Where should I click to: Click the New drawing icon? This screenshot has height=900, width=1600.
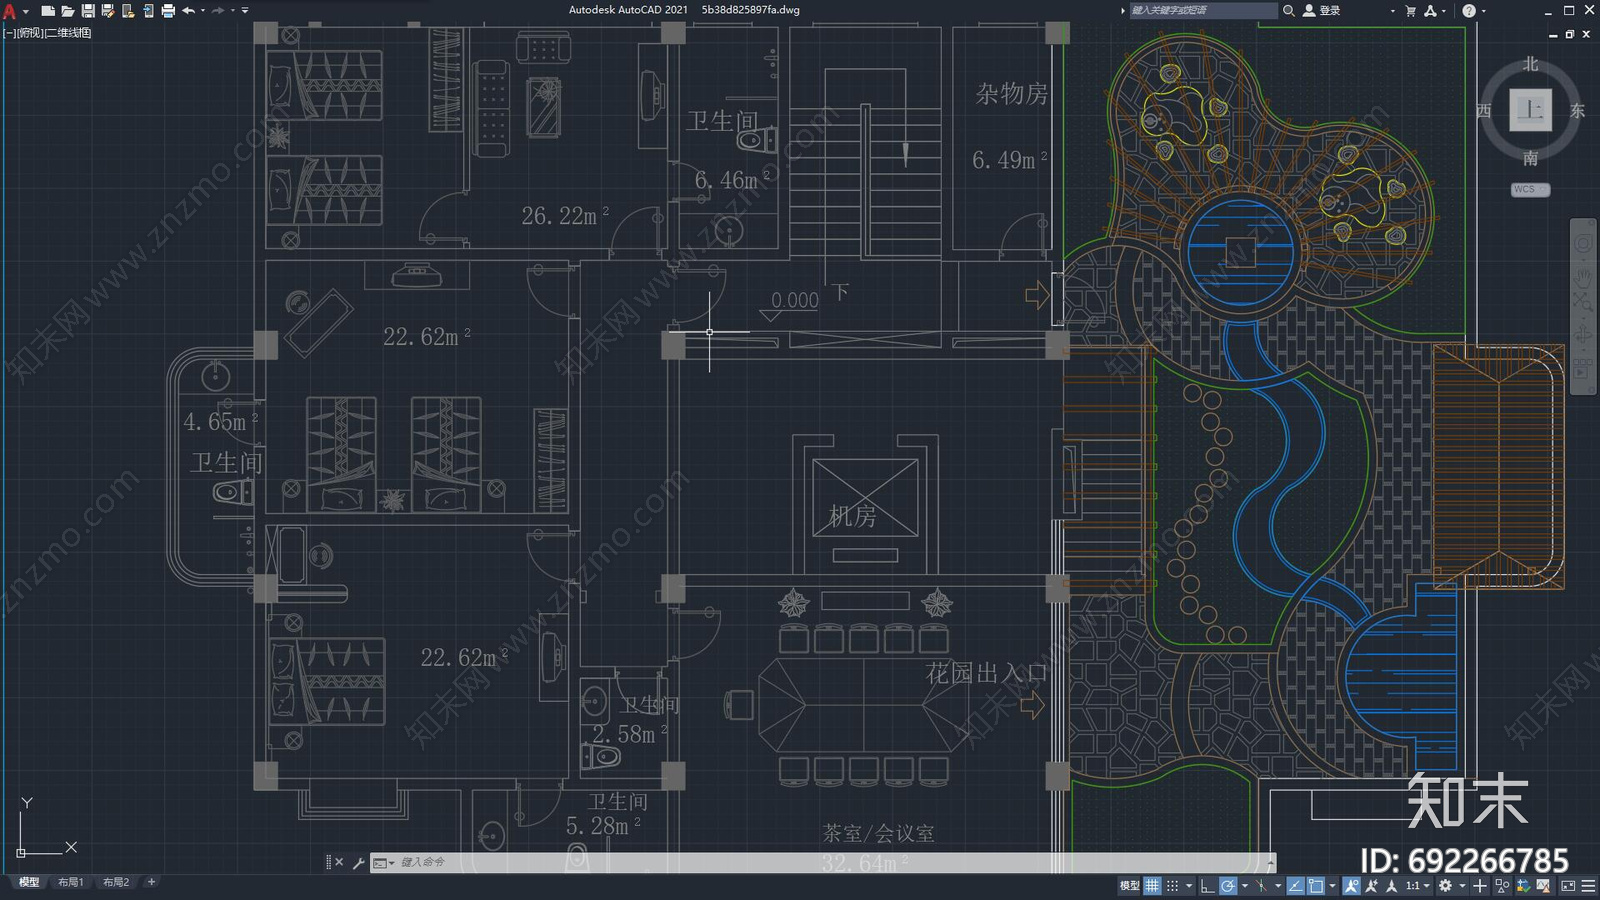pyautogui.click(x=48, y=11)
